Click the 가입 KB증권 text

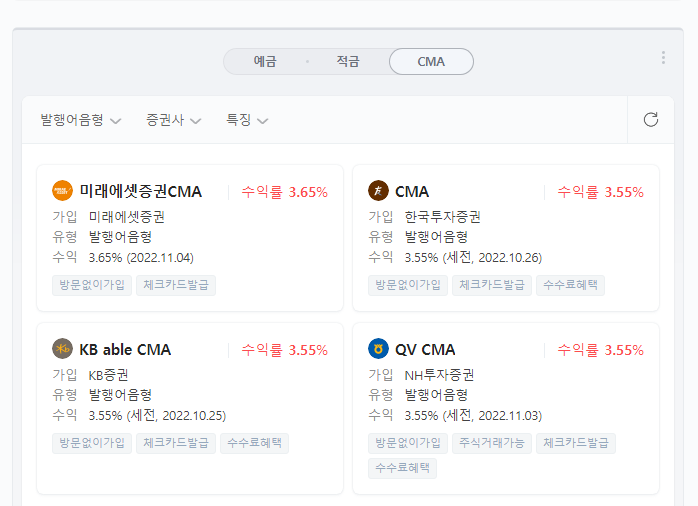90,375
